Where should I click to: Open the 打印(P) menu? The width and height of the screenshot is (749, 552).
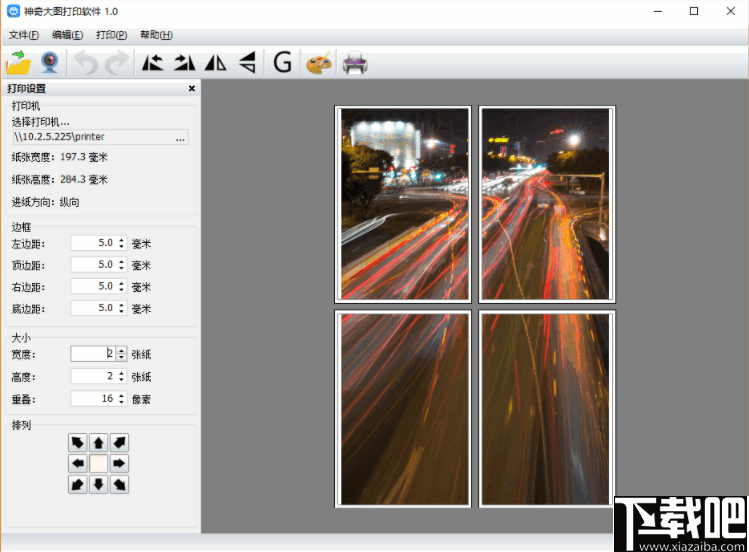tap(111, 35)
